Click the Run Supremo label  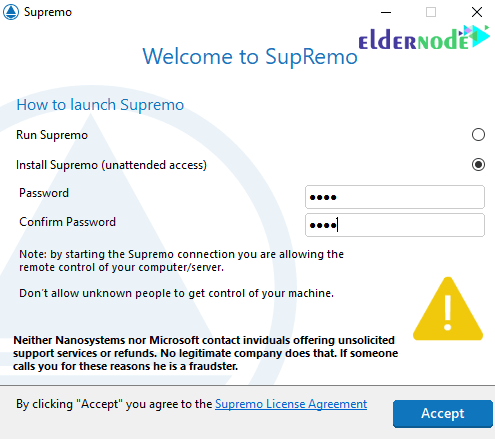[52, 135]
